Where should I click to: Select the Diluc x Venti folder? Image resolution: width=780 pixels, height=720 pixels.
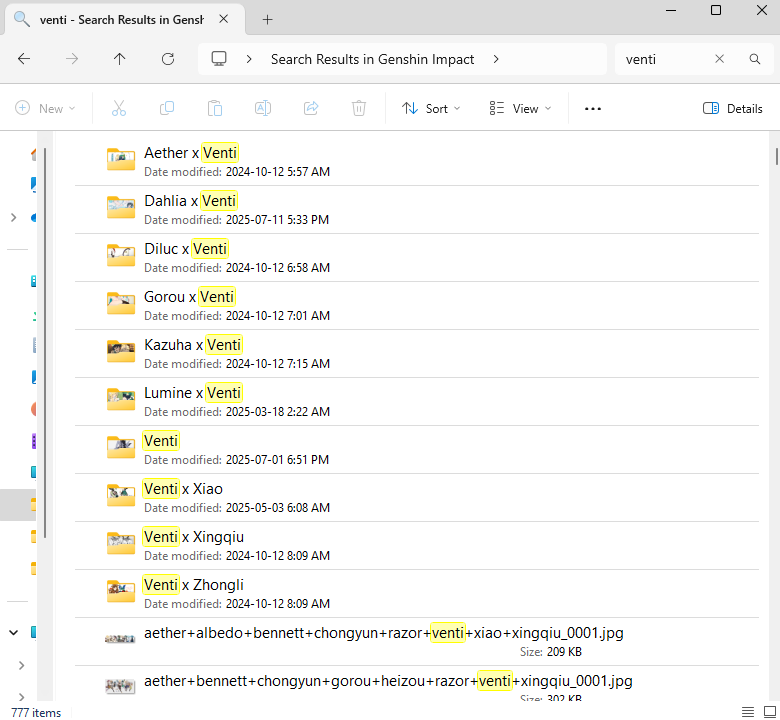pos(417,258)
